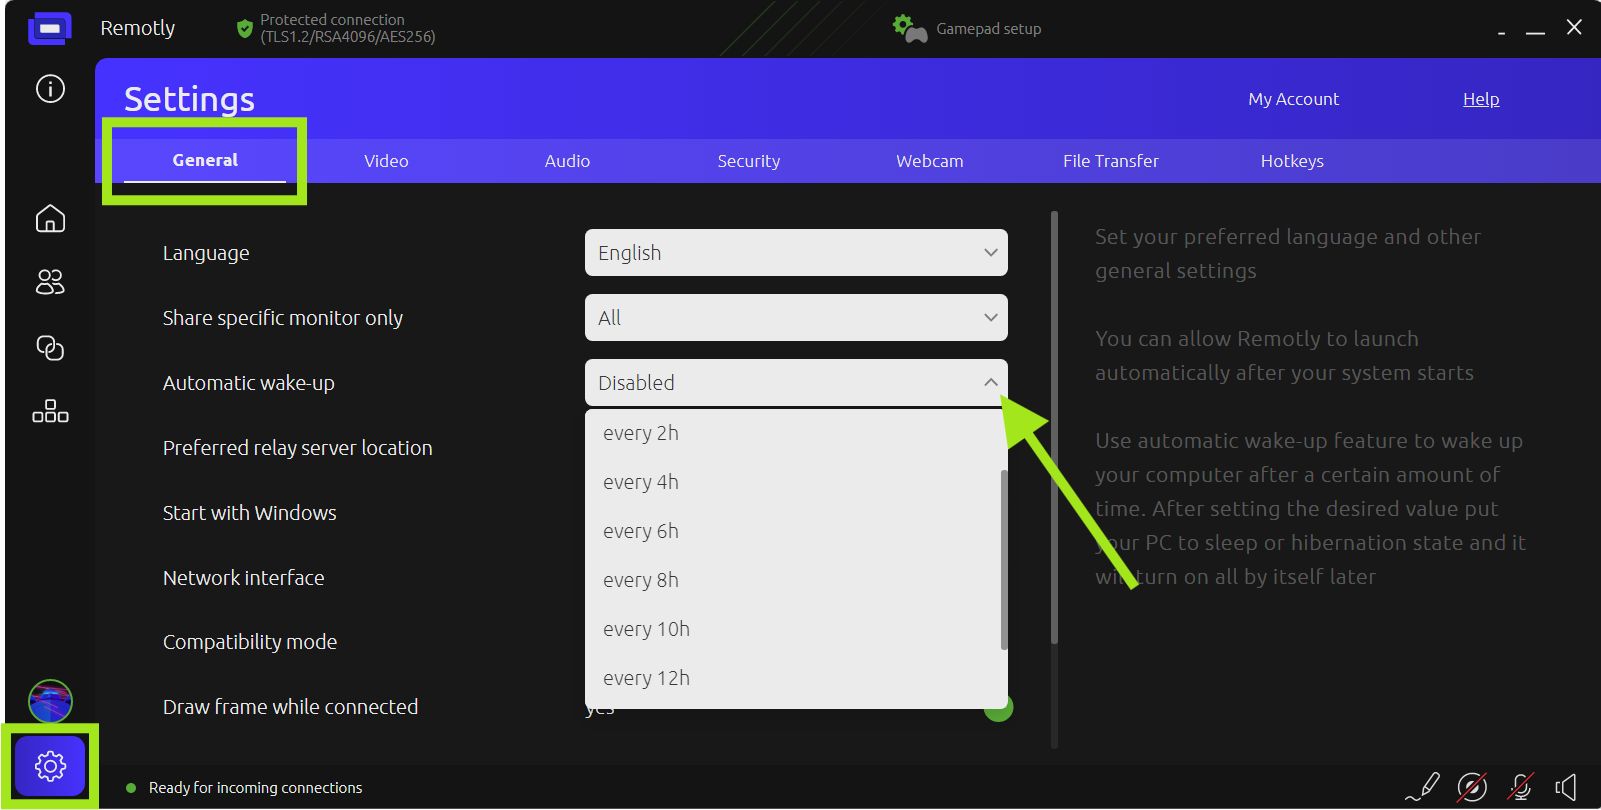
Task: Switch to the Security tab
Action: click(748, 161)
